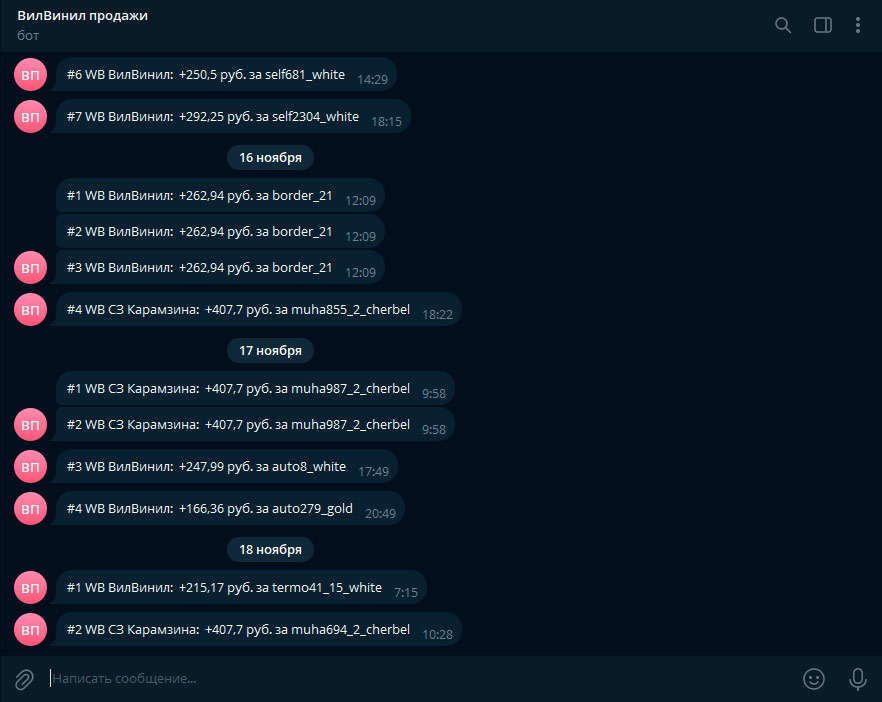Click the microphone voice message icon
Viewport: 882px width, 702px height.
point(857,679)
